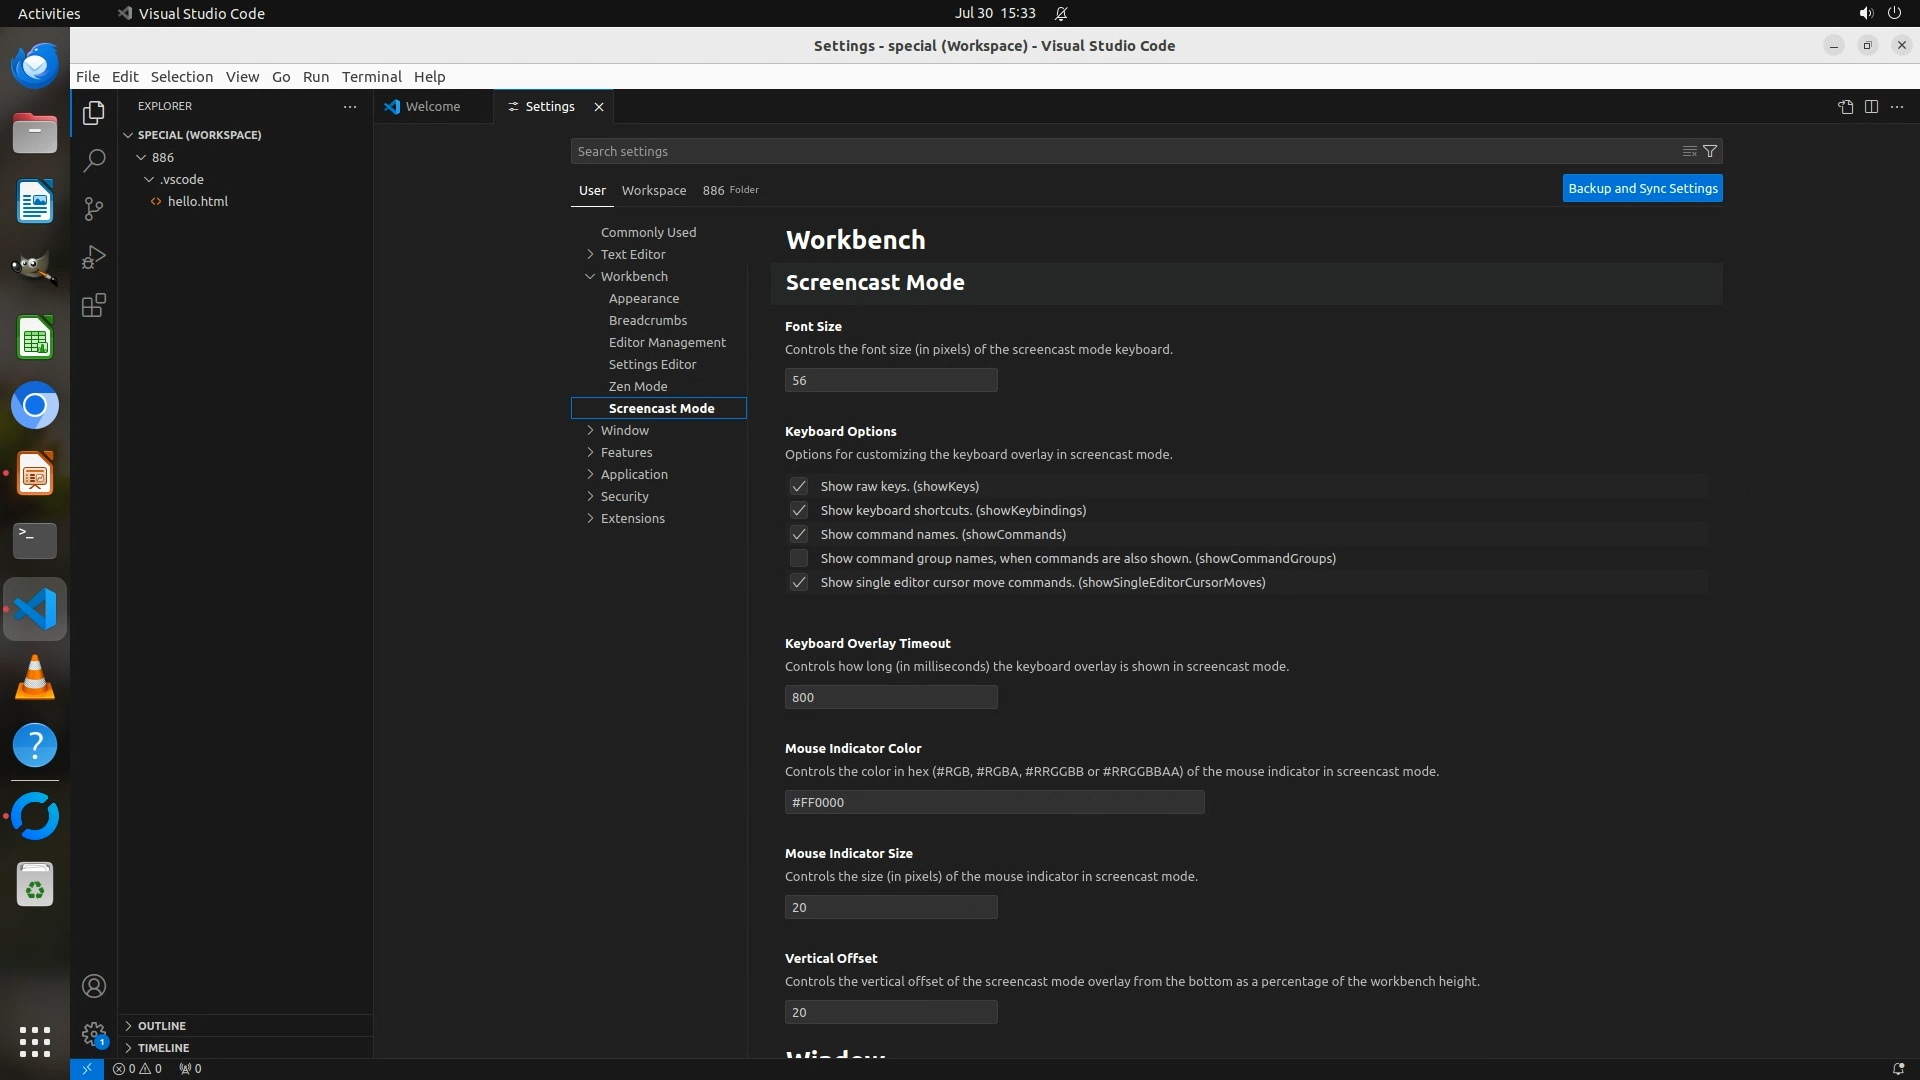Disable Show keyboard shortcuts checkbox
Viewport: 1920px width, 1080px height.
[x=798, y=510]
